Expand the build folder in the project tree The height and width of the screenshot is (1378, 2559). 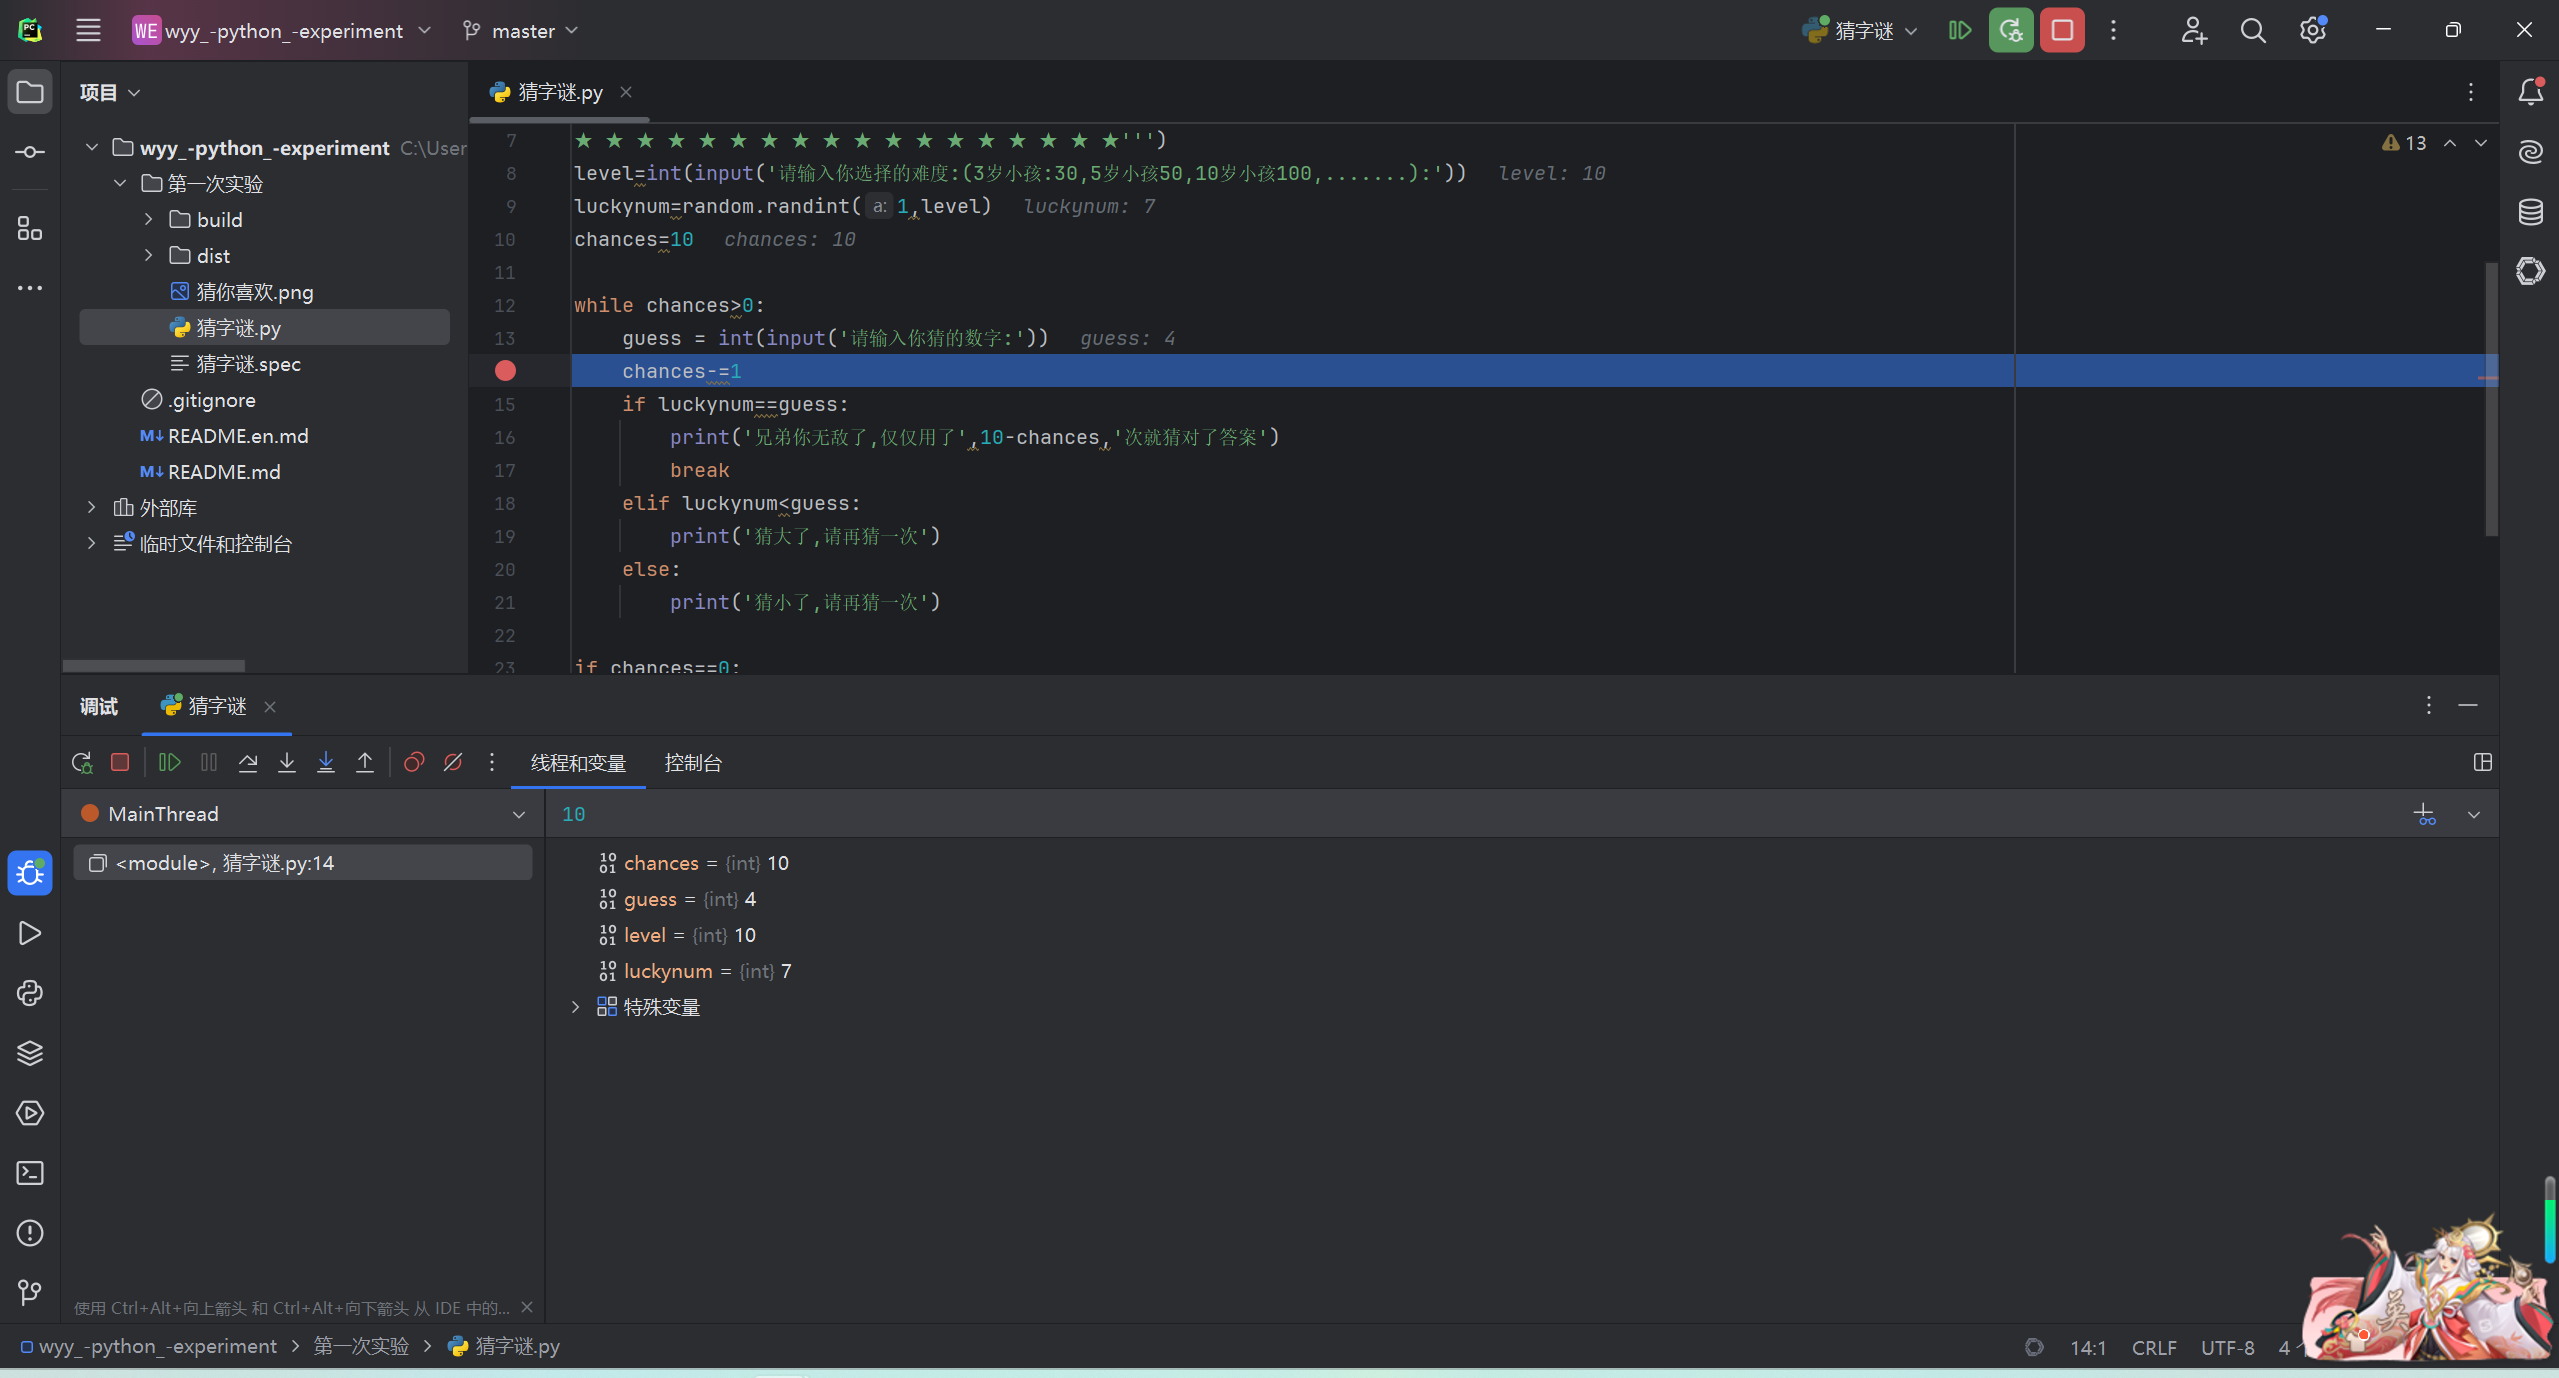[x=149, y=220]
